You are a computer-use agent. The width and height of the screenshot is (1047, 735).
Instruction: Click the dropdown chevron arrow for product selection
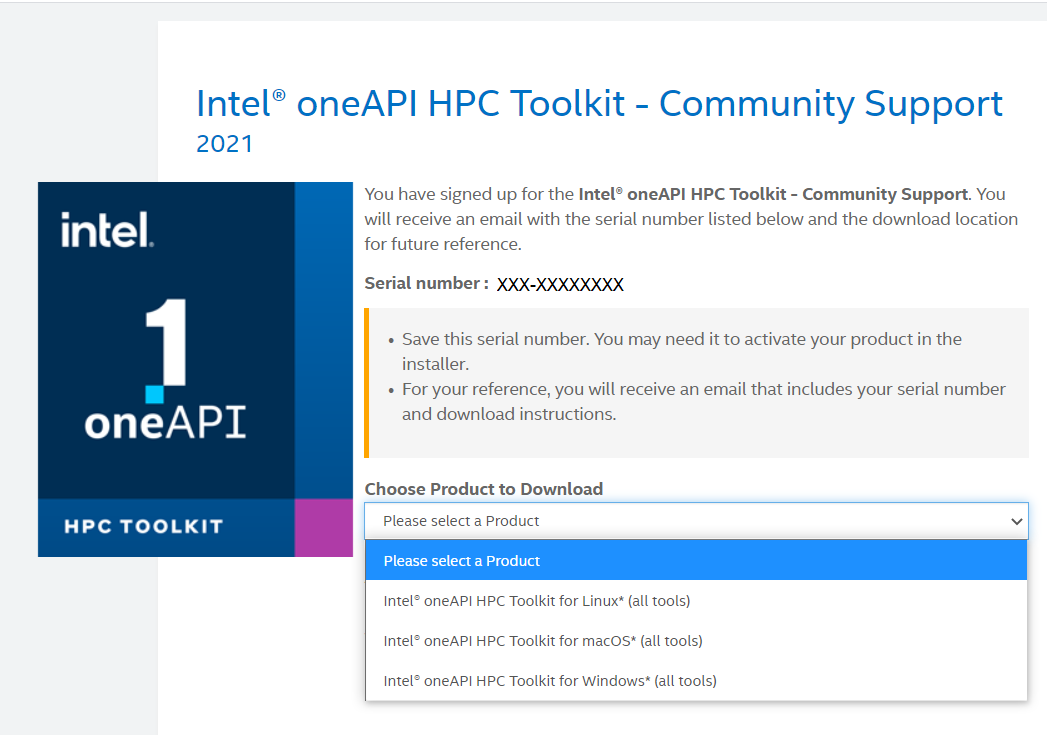[x=1016, y=521]
